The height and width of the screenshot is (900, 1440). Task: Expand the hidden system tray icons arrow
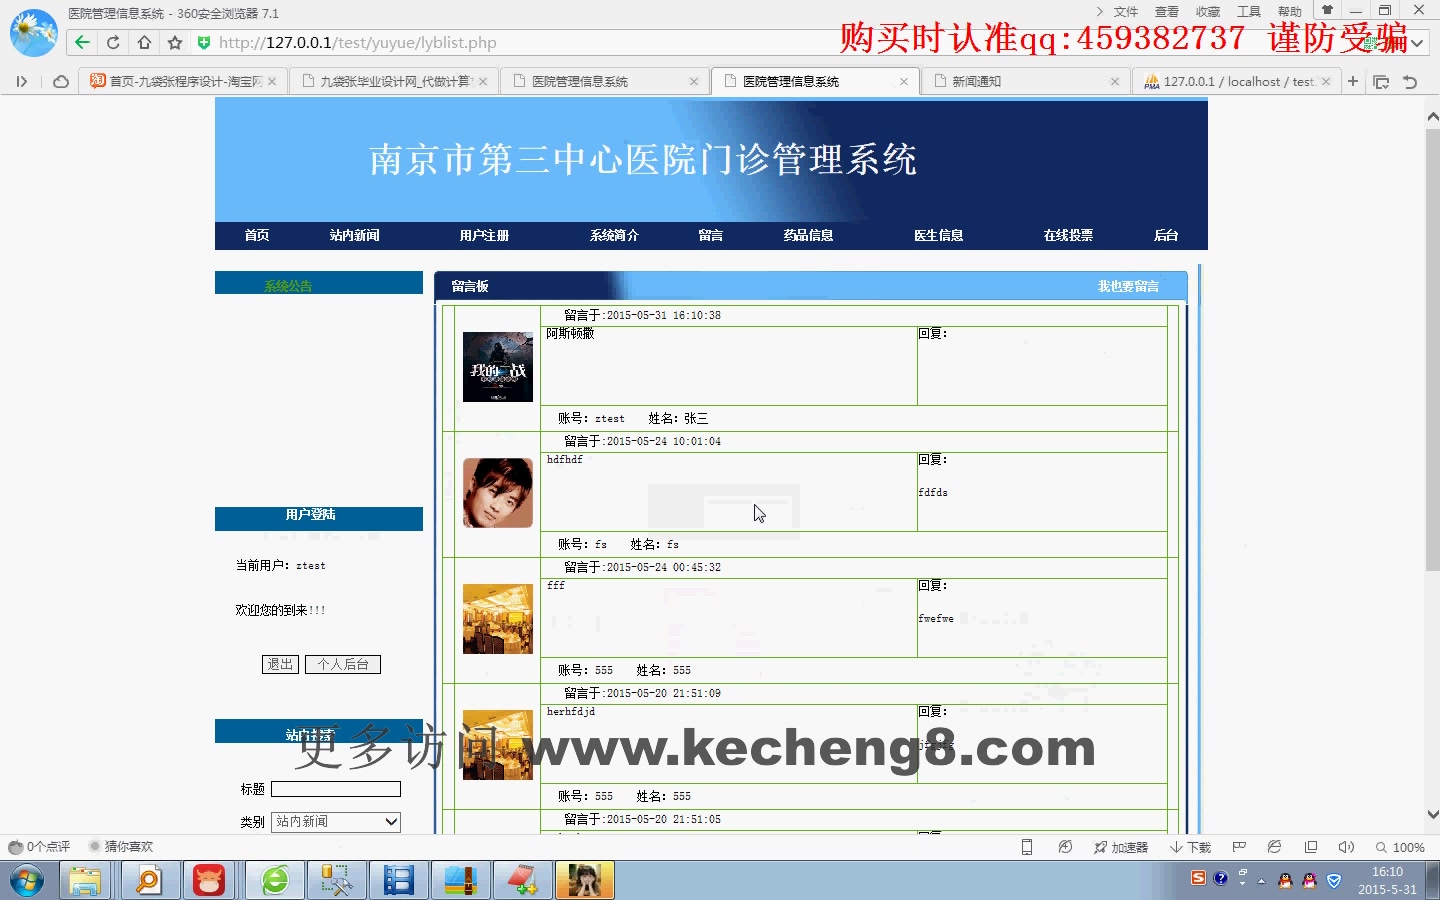[x=1259, y=881]
